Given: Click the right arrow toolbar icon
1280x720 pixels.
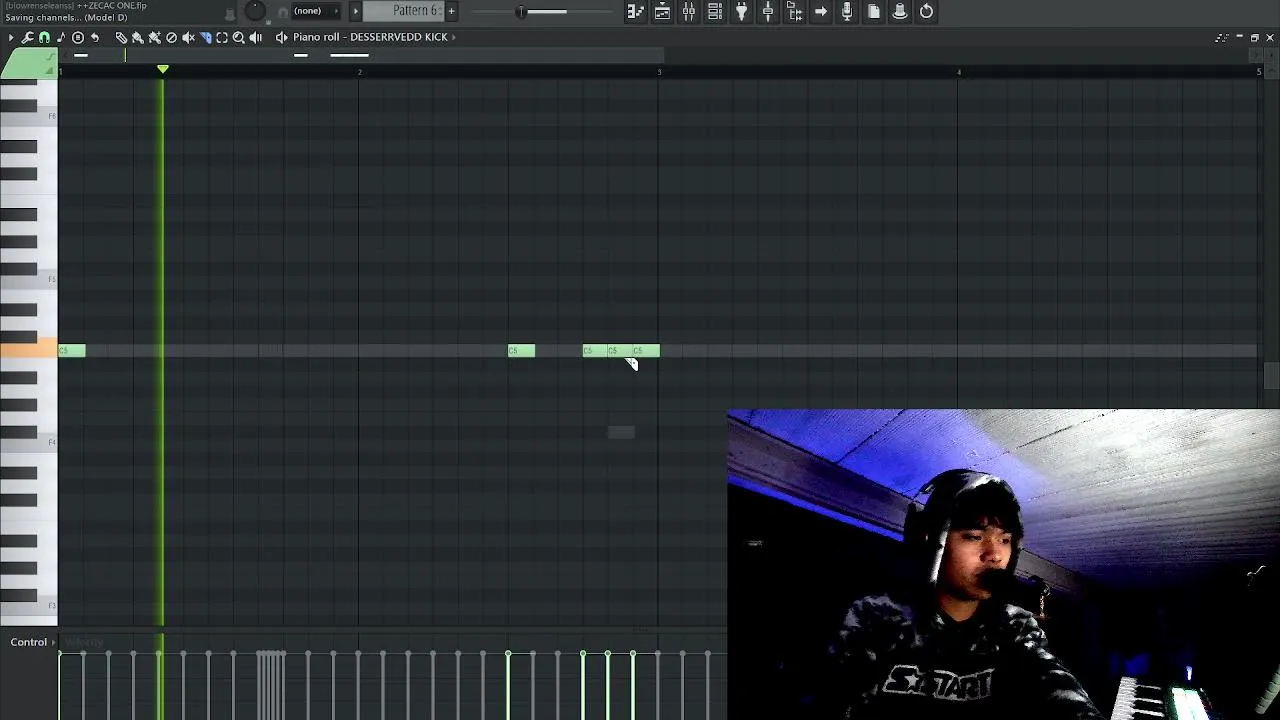Looking at the screenshot, I should [821, 11].
